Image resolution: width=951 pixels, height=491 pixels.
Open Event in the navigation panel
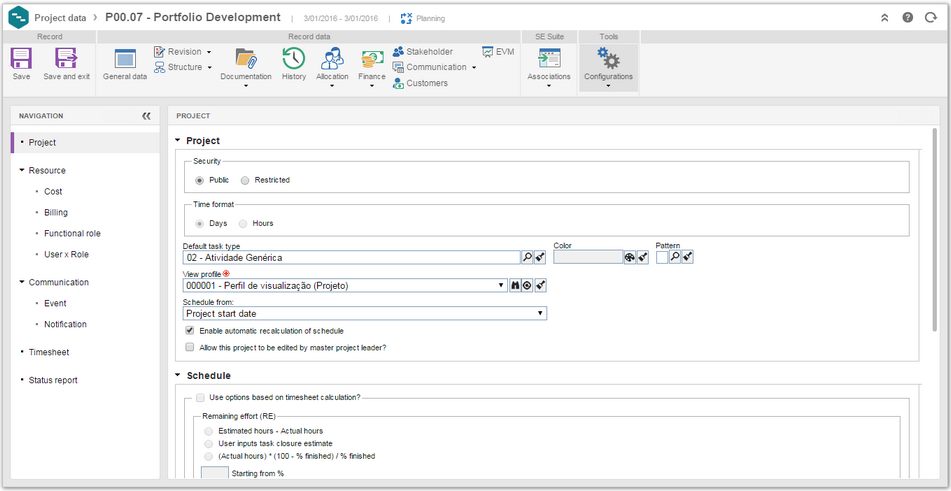55,303
